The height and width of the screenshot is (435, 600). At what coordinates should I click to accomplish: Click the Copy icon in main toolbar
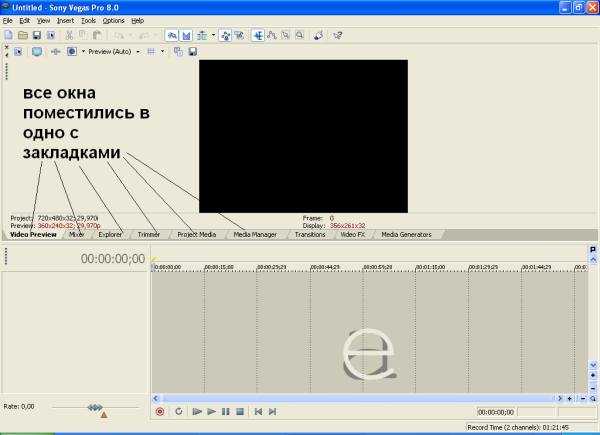click(83, 36)
